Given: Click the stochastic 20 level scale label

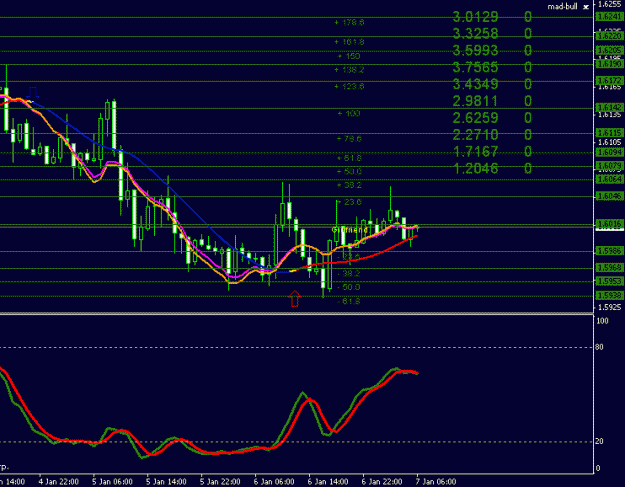Looking at the screenshot, I should (x=599, y=441).
